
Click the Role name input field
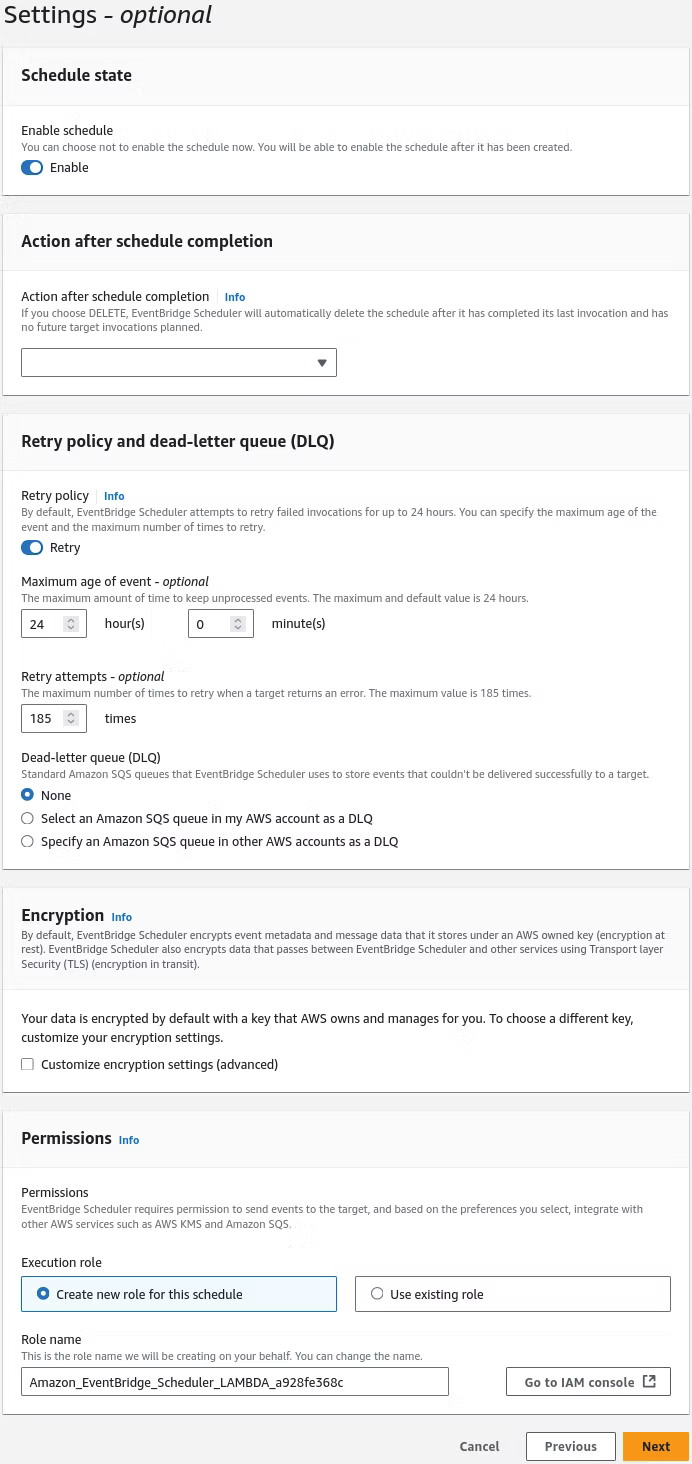point(235,1382)
